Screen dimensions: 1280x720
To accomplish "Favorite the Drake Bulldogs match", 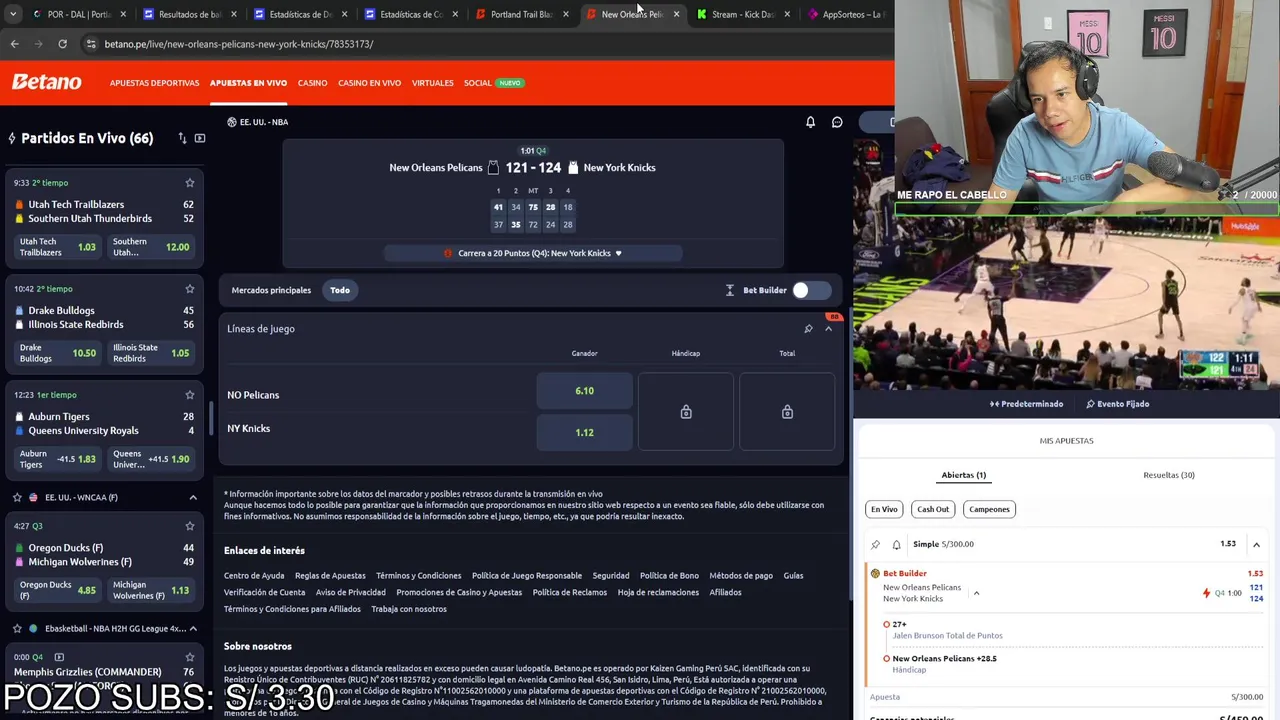I will [189, 289].
